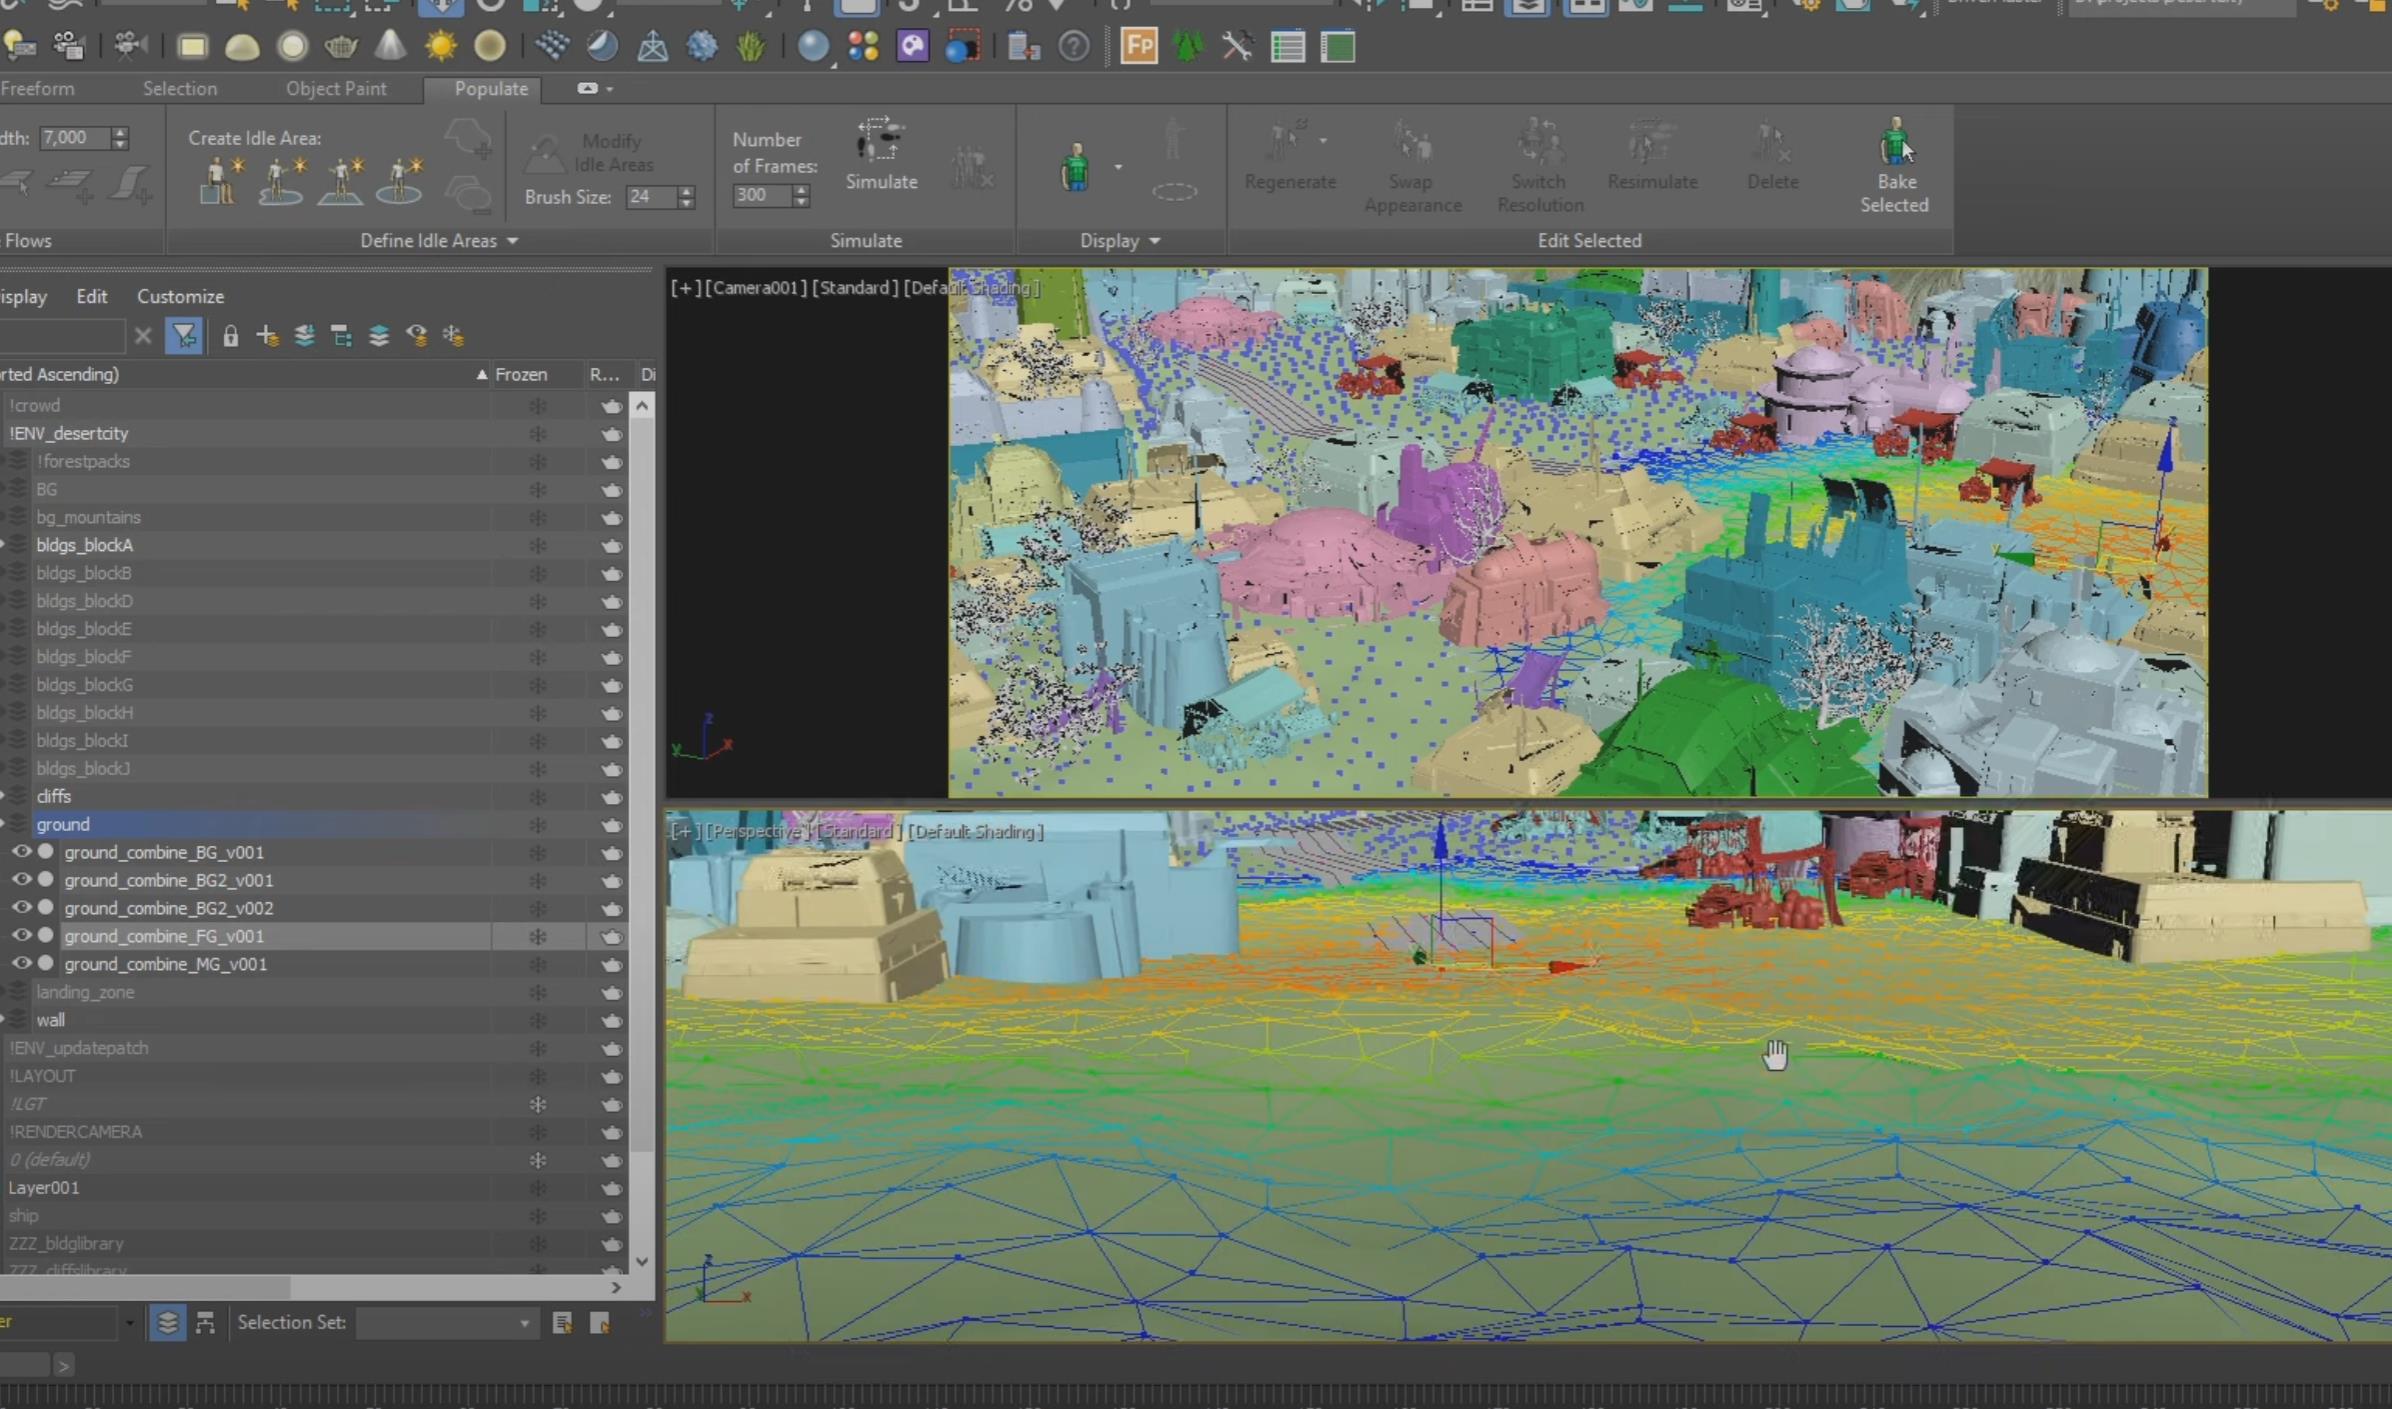This screenshot has width=2392, height=1409.
Task: Toggle the Scene Explorer selection filter icon
Action: click(184, 336)
